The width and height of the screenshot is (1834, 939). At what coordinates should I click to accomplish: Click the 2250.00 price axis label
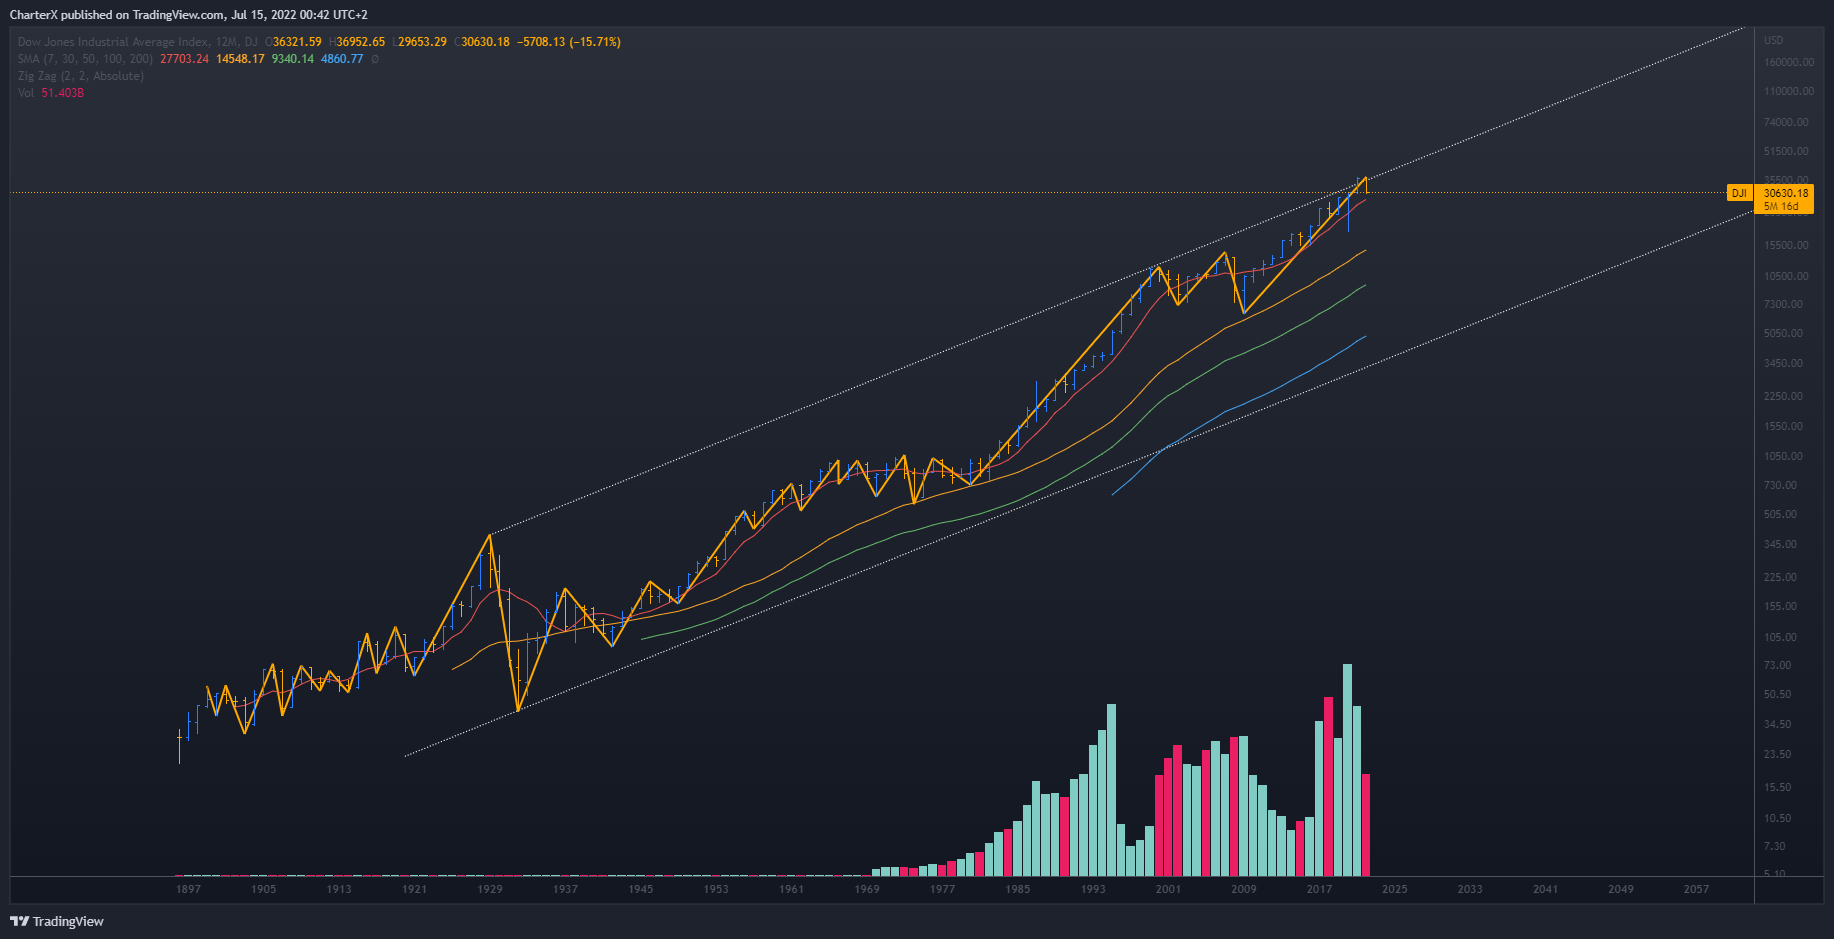pyautogui.click(x=1784, y=396)
